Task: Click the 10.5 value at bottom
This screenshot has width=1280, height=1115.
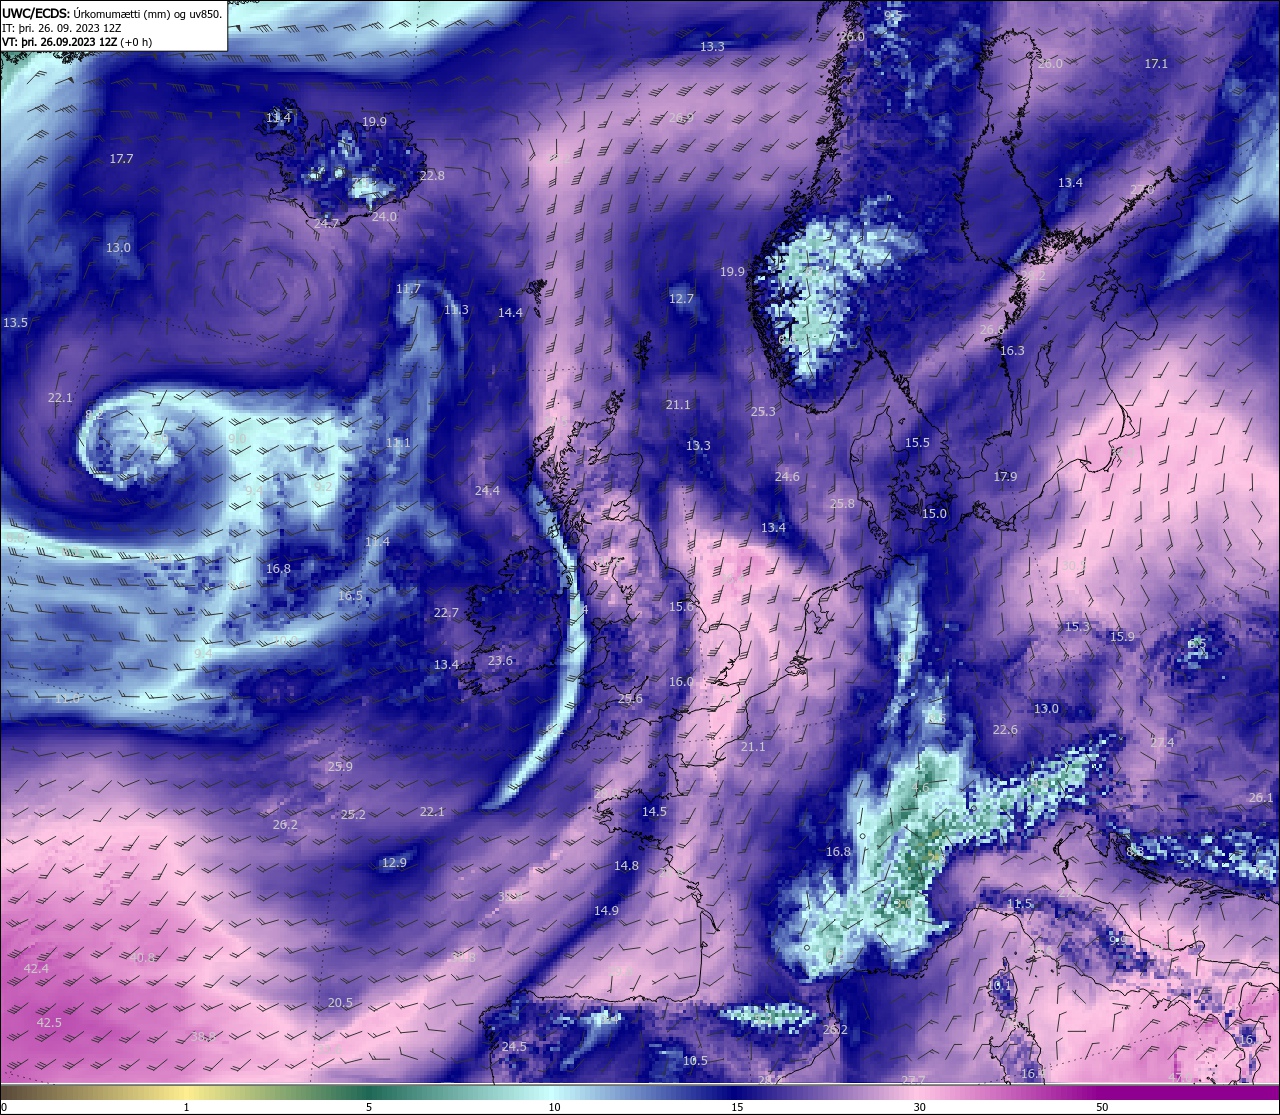Action: (x=695, y=1061)
